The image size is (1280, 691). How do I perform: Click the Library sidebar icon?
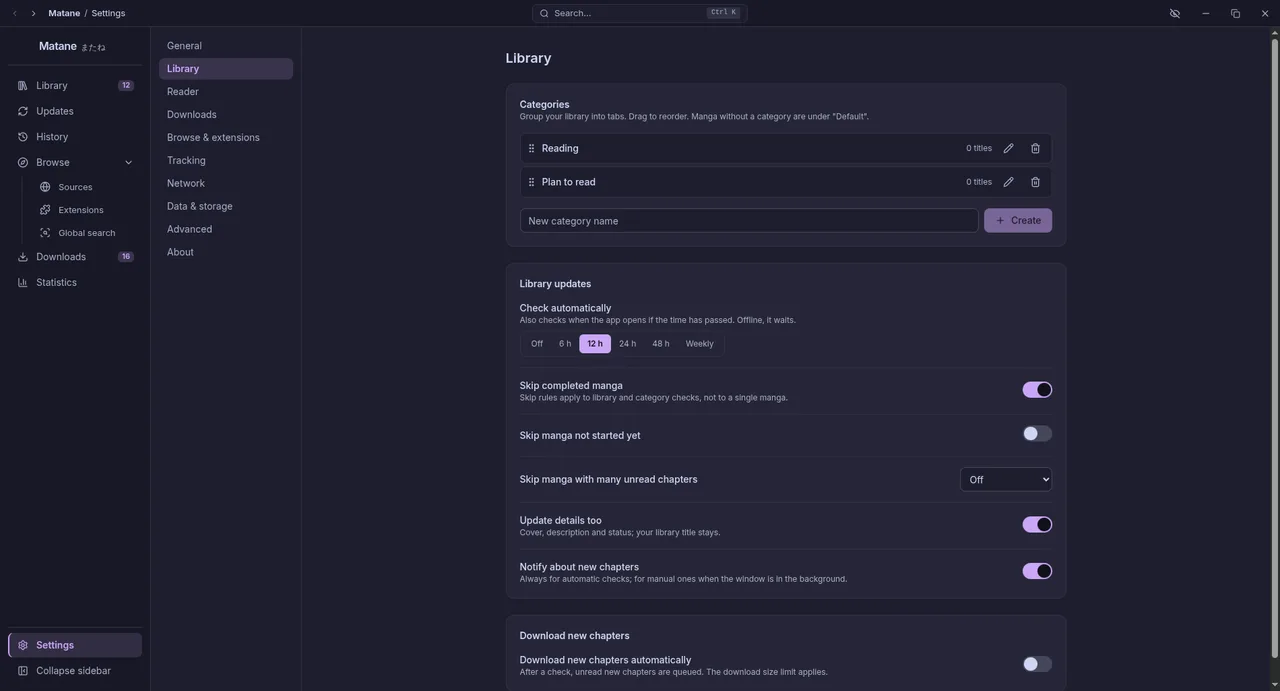23,86
